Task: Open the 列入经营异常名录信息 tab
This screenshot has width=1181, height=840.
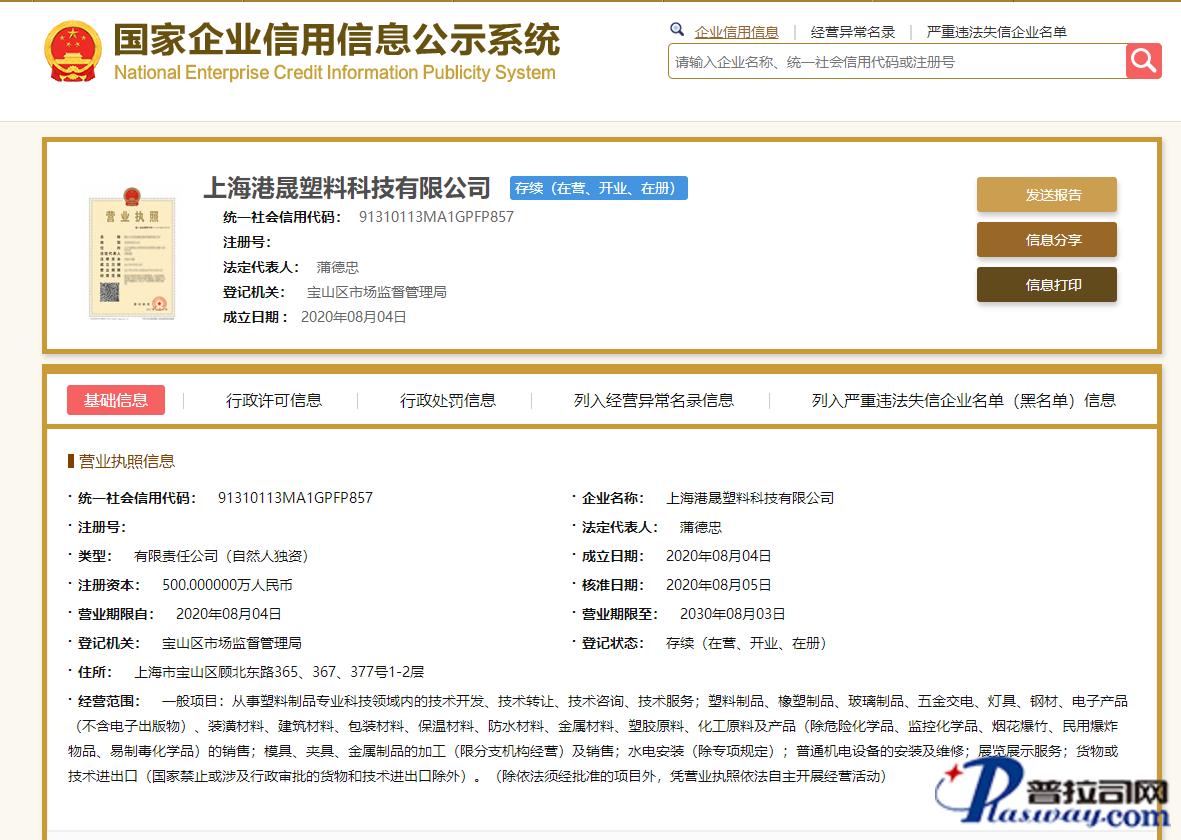Action: (653, 400)
